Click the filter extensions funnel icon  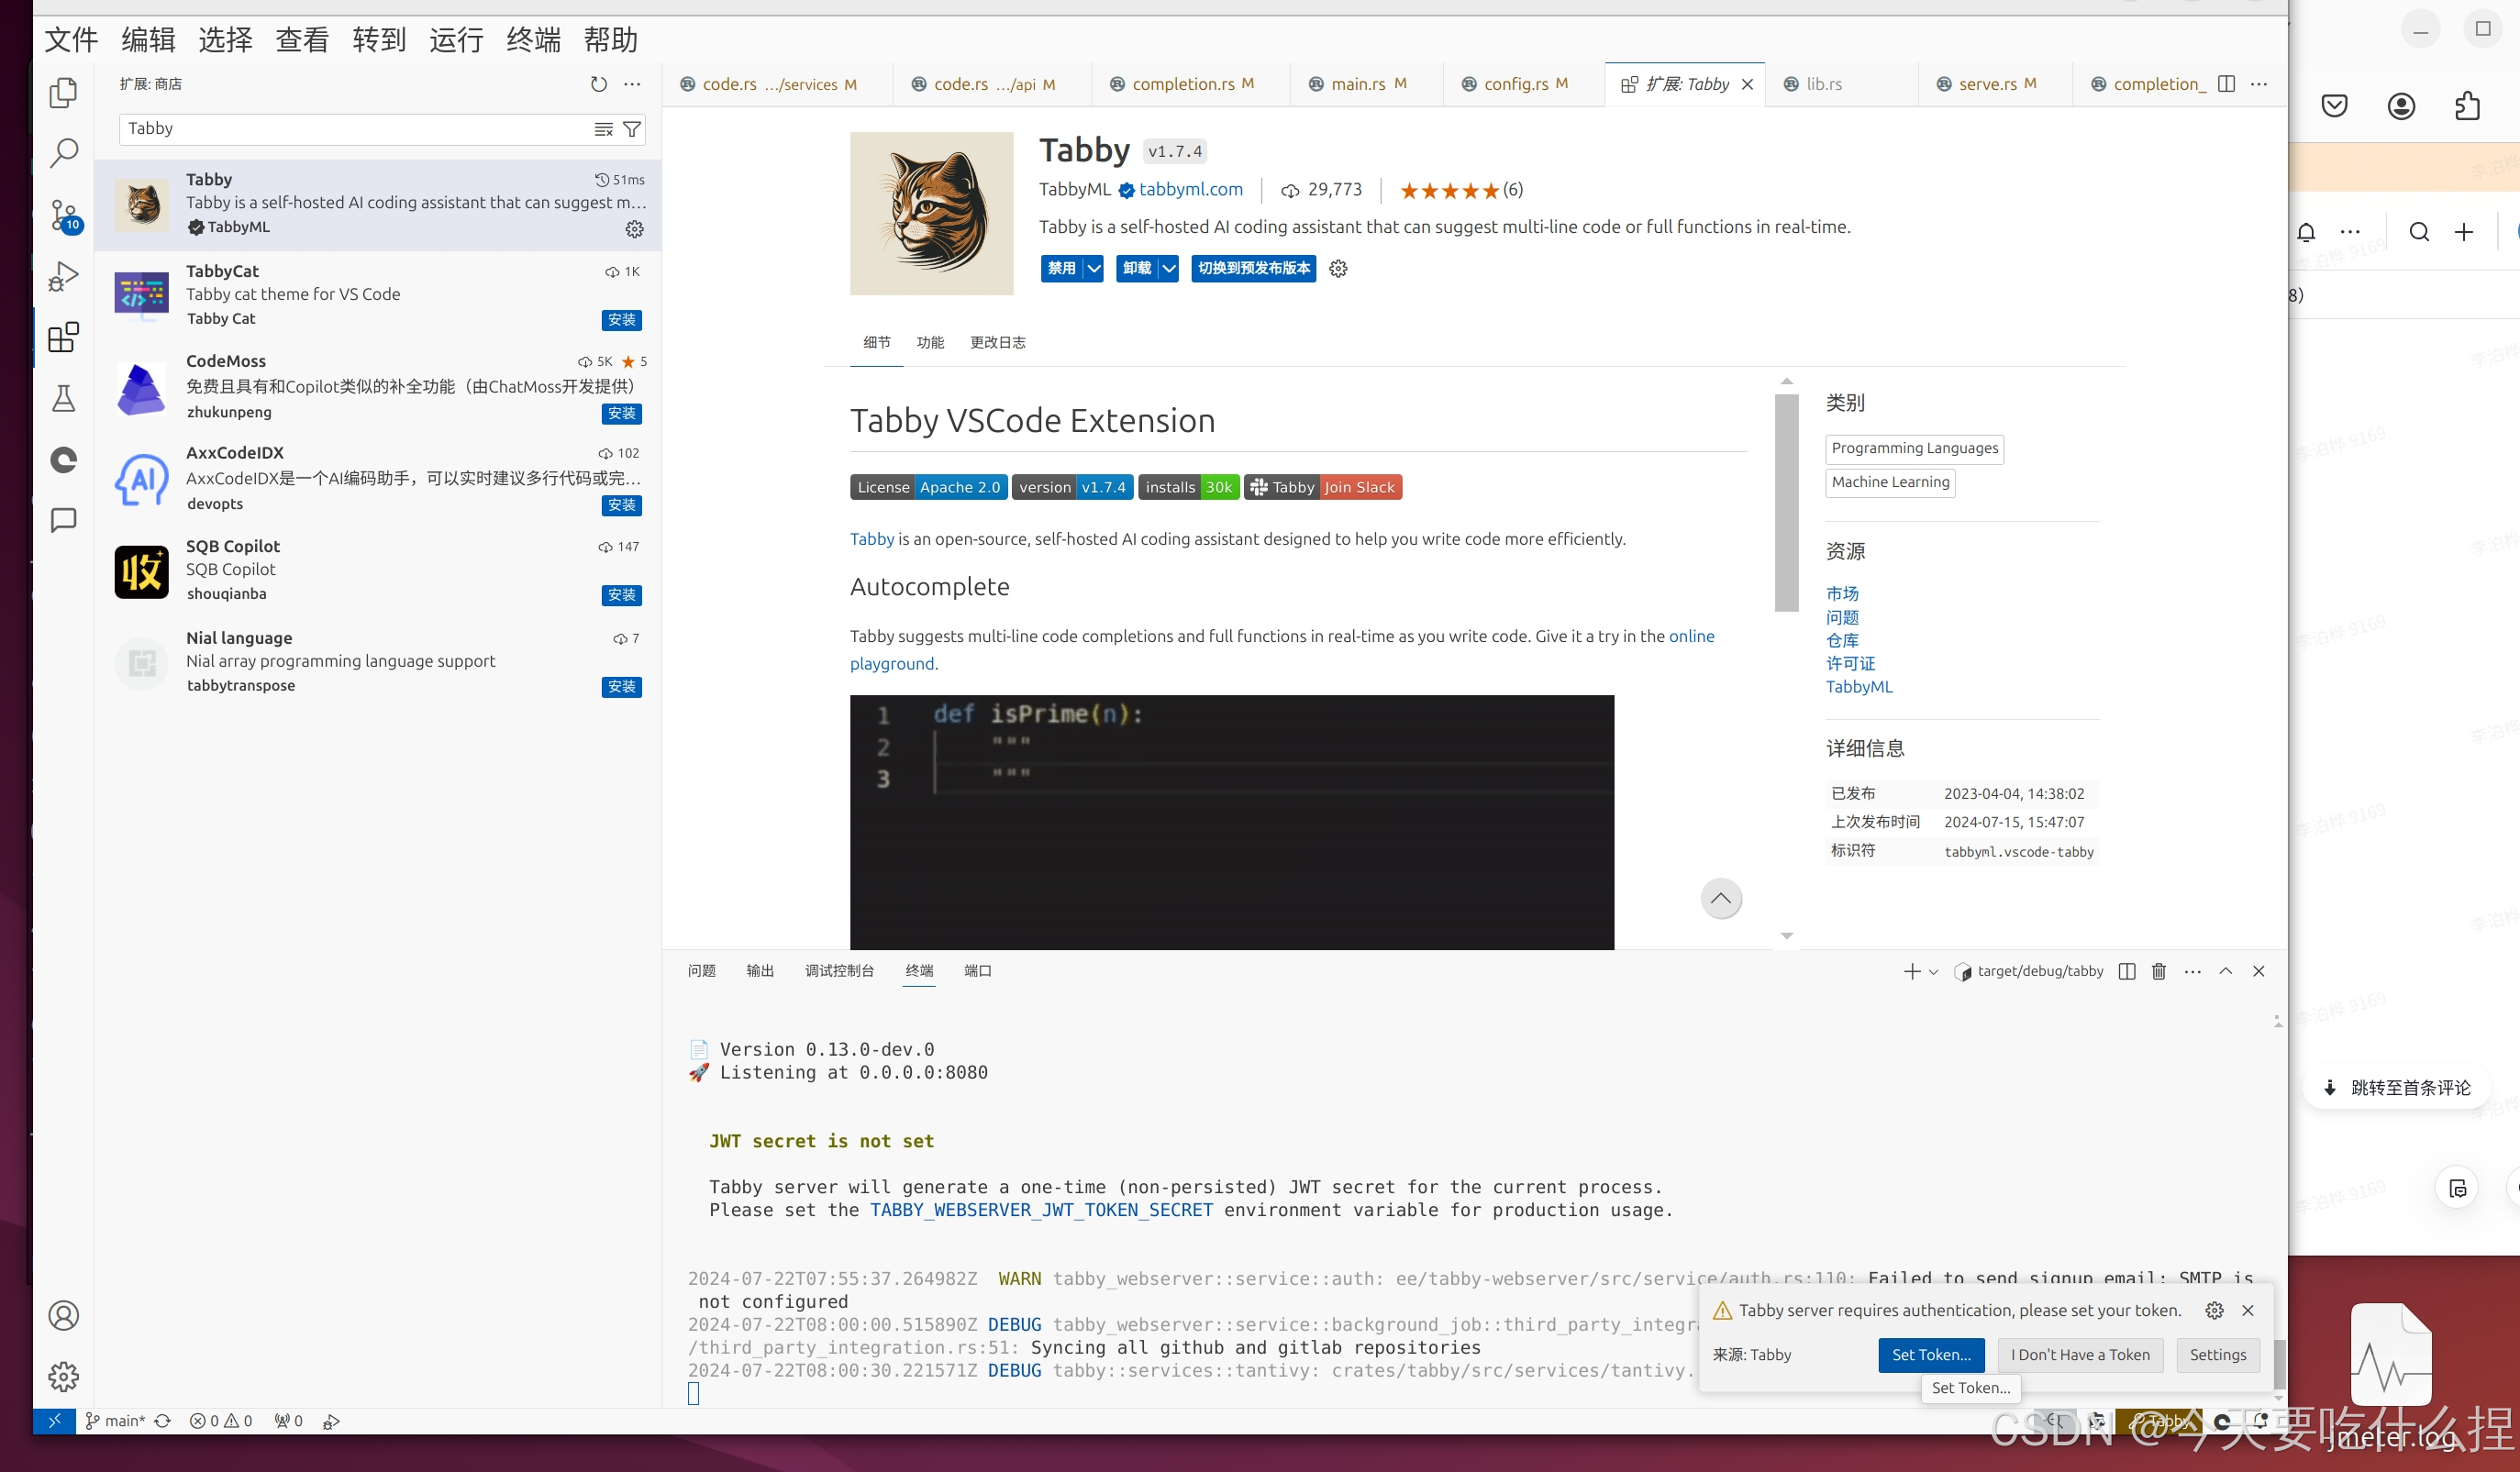click(632, 129)
